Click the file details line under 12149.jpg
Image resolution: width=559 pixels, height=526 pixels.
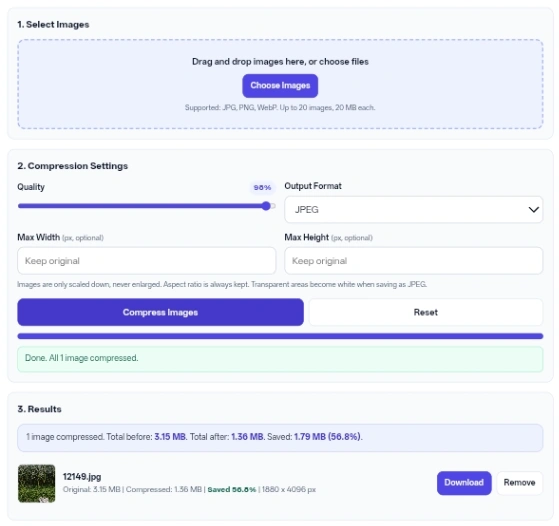pyautogui.click(x=189, y=489)
